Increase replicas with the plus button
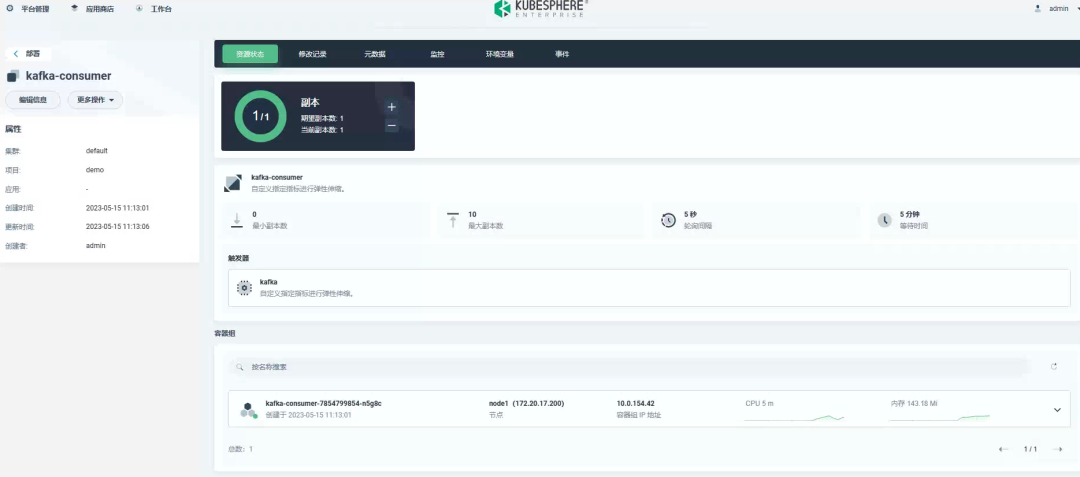The height and width of the screenshot is (477, 1080). coord(391,107)
